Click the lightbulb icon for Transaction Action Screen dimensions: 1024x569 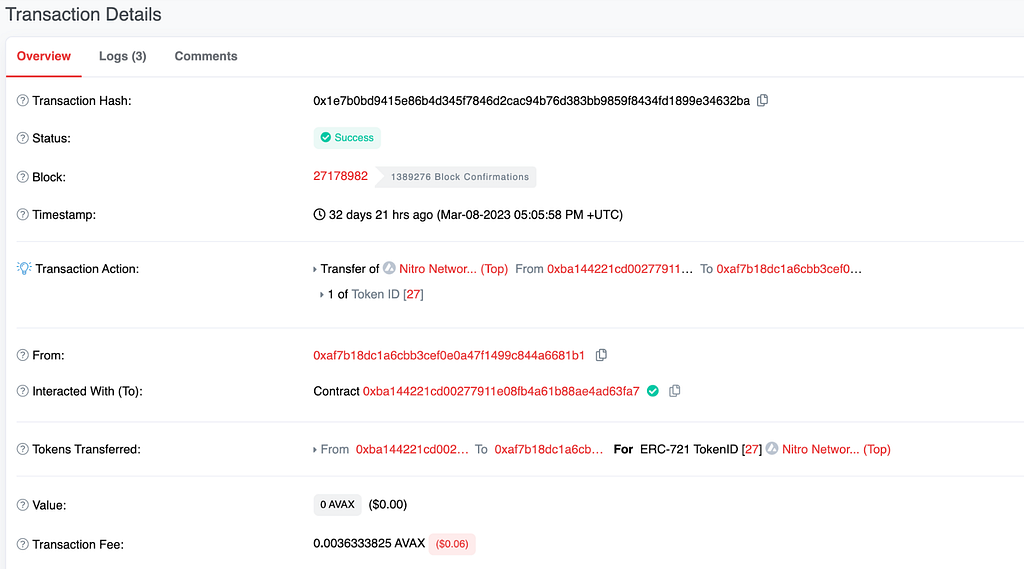click(x=24, y=268)
